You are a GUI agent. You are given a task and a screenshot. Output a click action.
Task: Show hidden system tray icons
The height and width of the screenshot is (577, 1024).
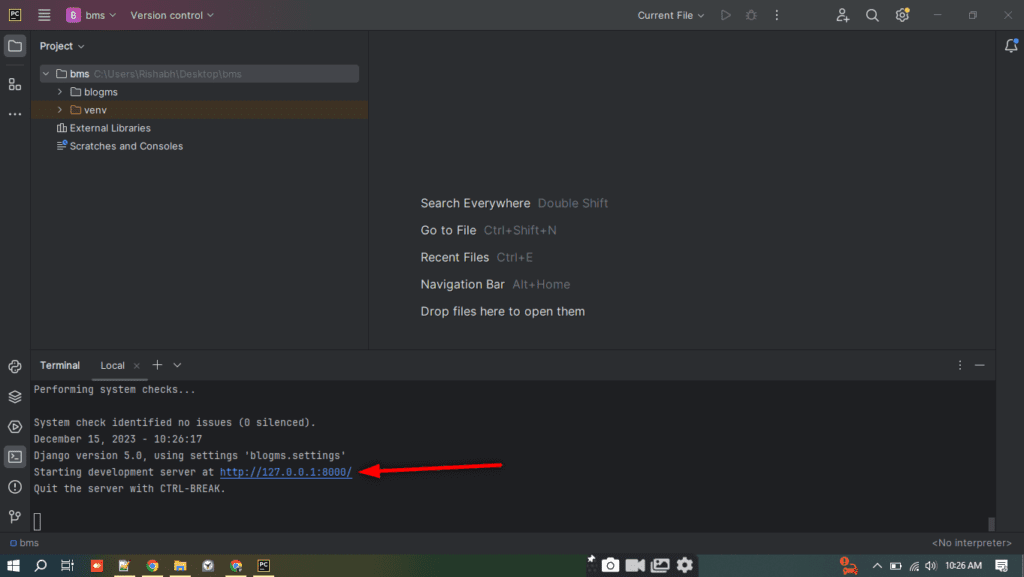point(877,566)
